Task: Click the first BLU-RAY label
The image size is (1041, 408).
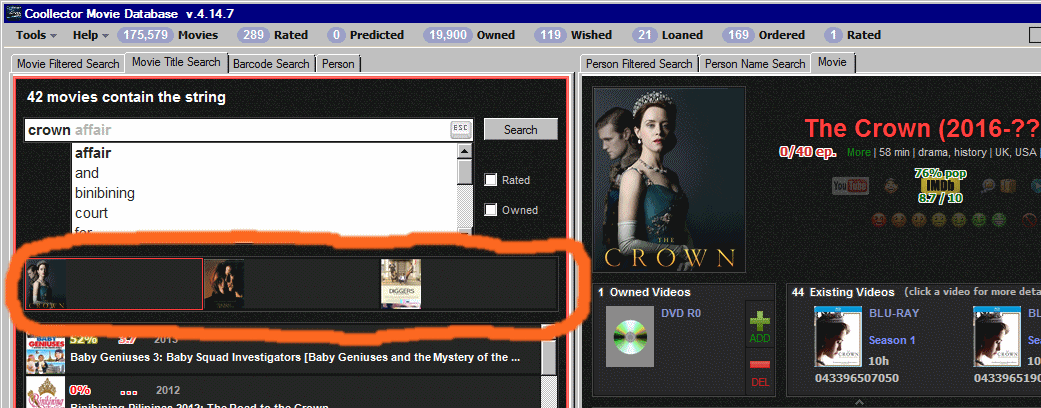Action: (894, 312)
